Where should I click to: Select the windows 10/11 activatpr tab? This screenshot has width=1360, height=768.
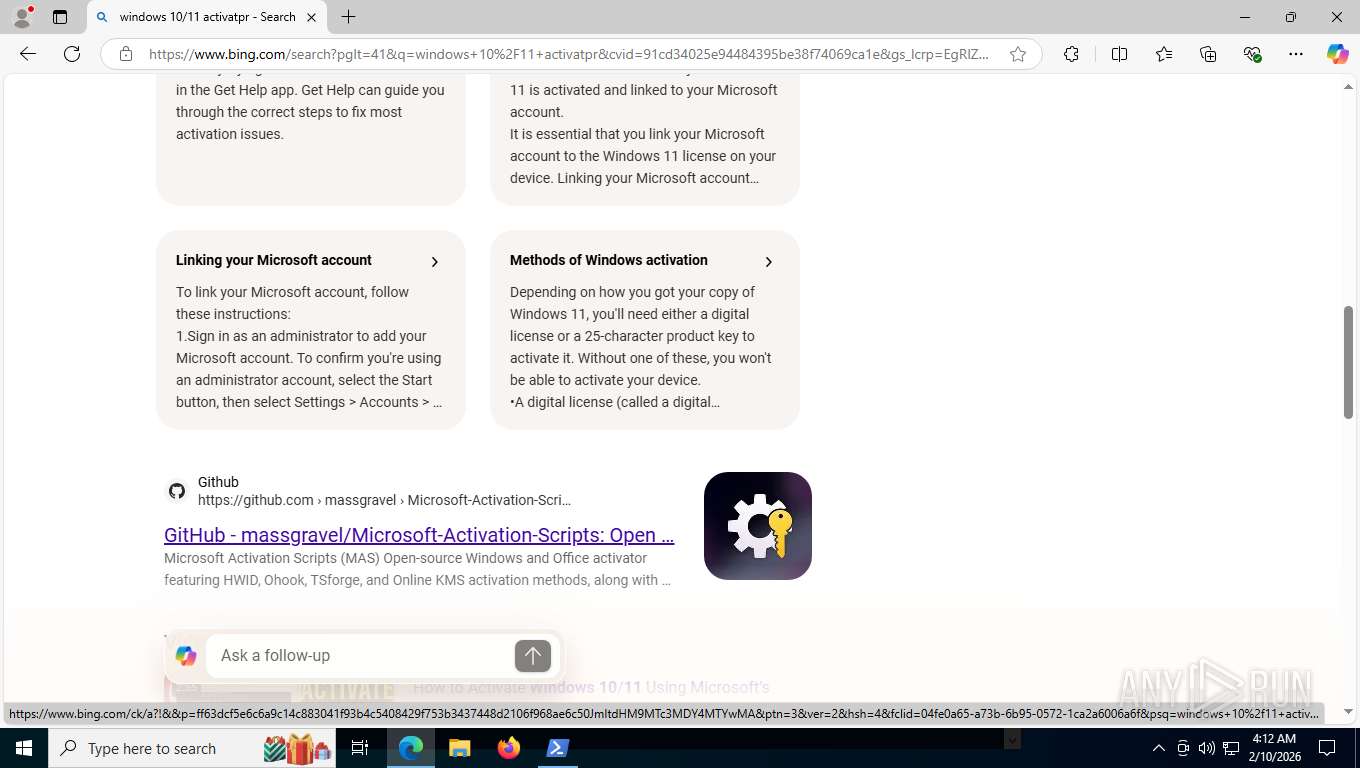[207, 17]
